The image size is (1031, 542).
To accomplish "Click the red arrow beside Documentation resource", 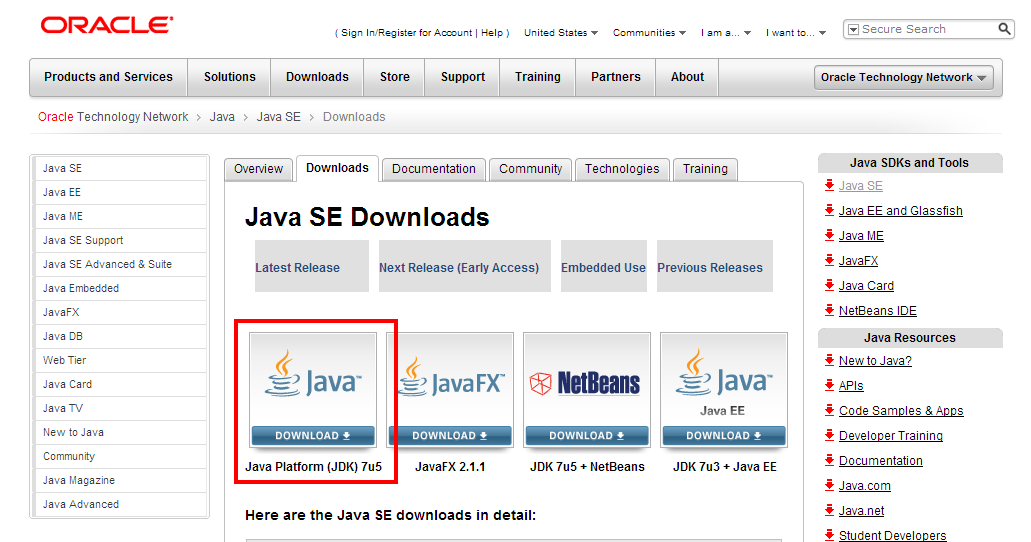I will coord(829,460).
